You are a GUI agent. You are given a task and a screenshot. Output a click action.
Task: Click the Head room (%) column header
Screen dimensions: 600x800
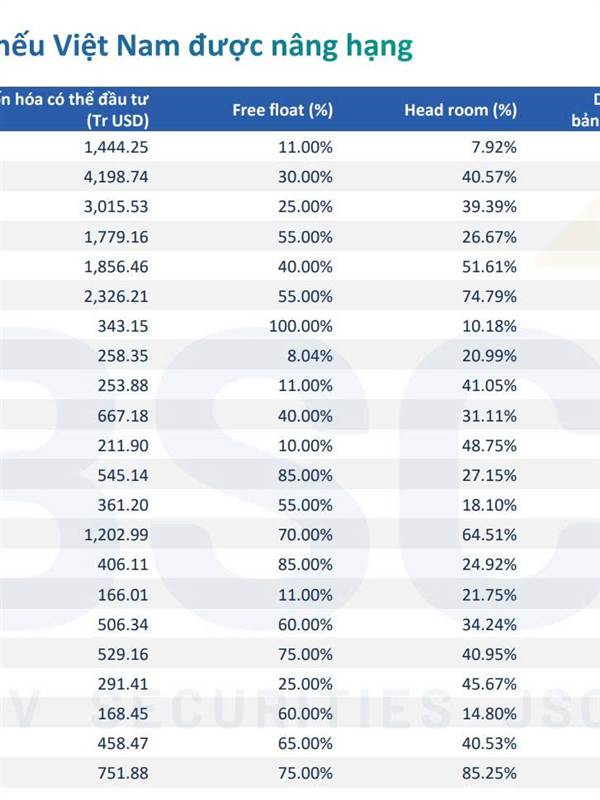pyautogui.click(x=461, y=110)
